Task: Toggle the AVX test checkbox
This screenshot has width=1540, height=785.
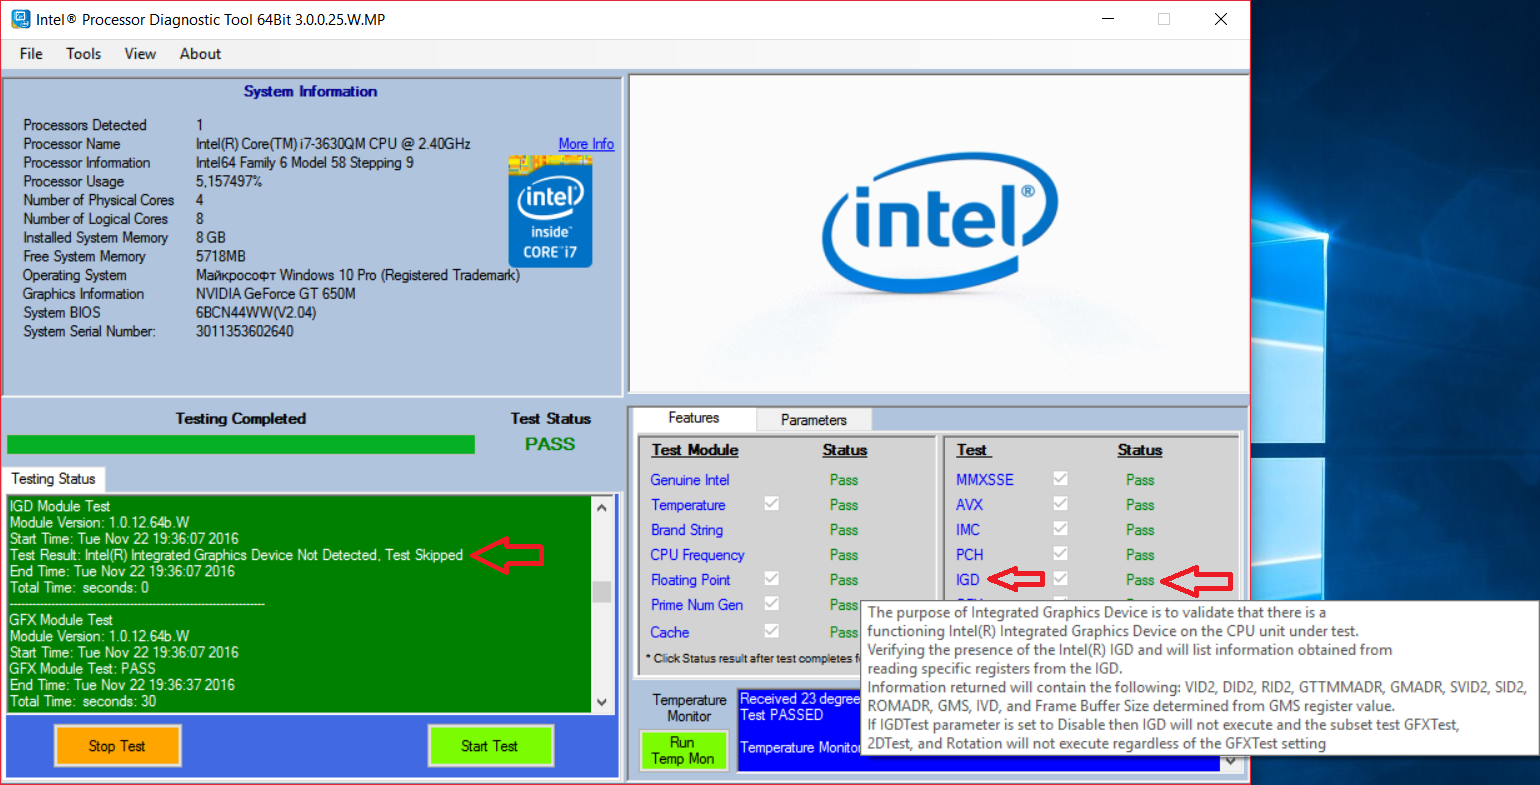Action: 1060,504
